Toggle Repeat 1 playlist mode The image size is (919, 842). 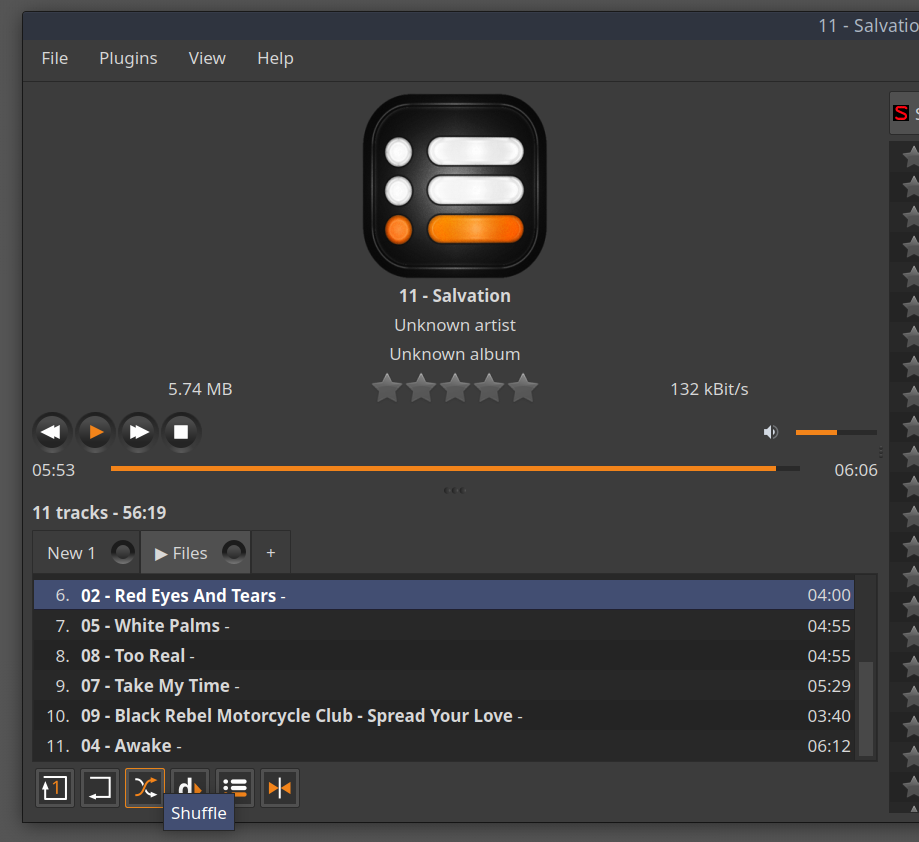[54, 788]
